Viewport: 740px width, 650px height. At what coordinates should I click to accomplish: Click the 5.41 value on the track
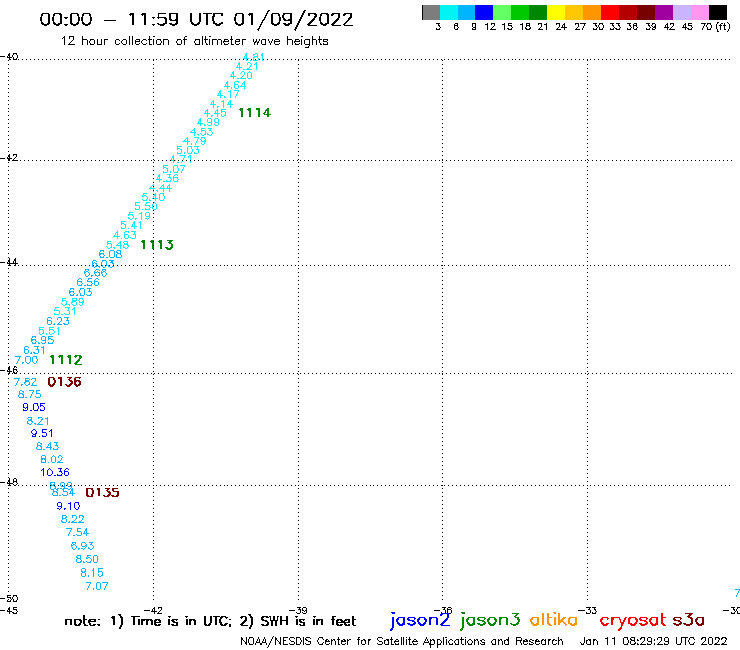[x=132, y=226]
